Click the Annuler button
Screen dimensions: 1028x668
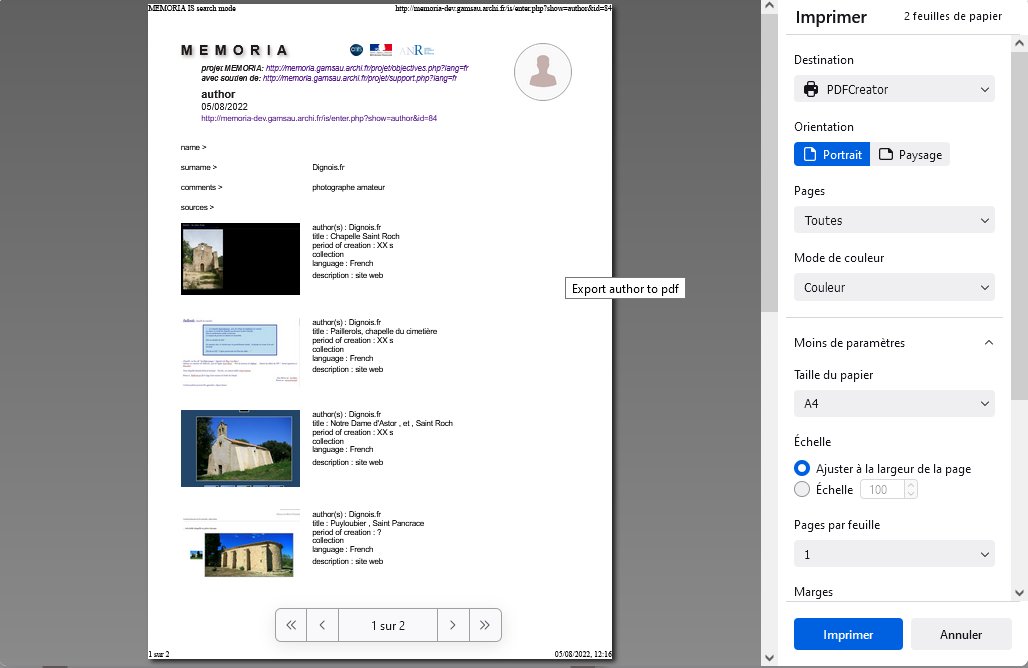[961, 634]
